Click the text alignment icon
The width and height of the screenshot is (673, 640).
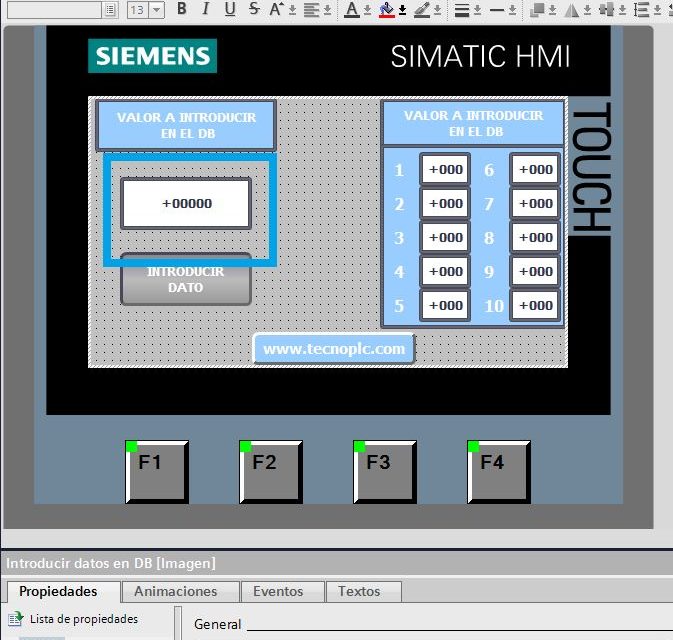(x=311, y=10)
